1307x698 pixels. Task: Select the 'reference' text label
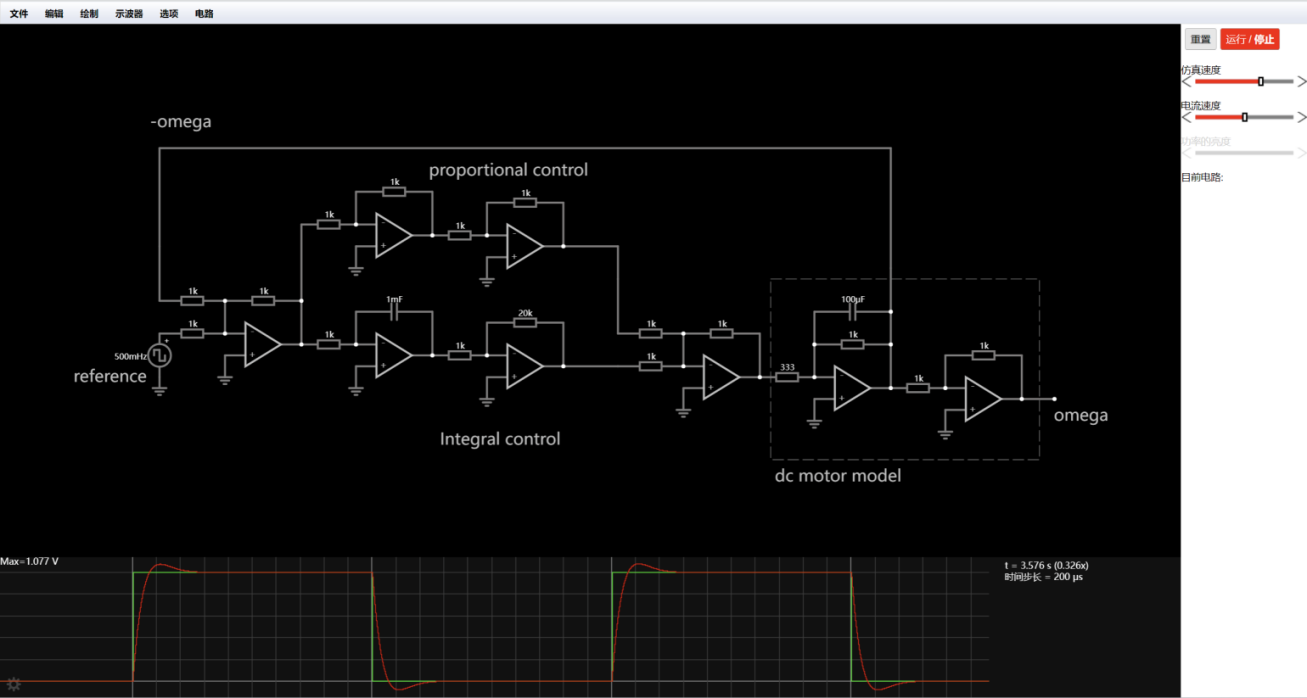point(110,377)
